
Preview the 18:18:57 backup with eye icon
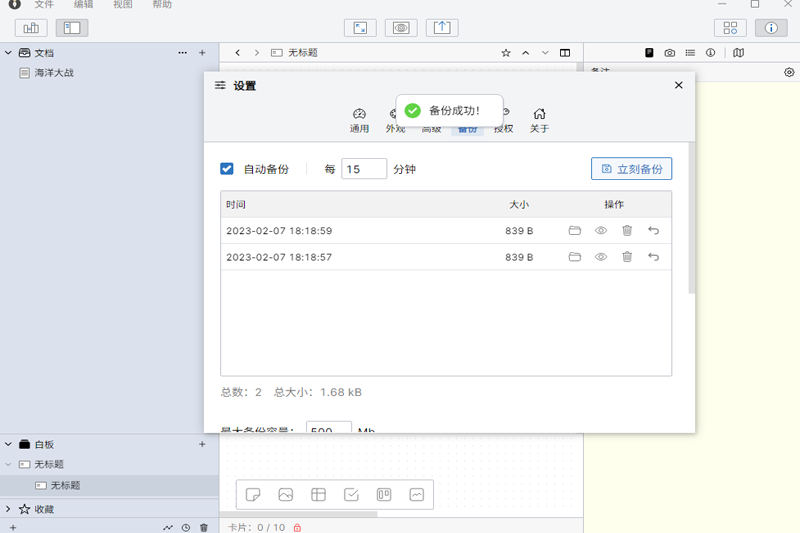click(601, 257)
